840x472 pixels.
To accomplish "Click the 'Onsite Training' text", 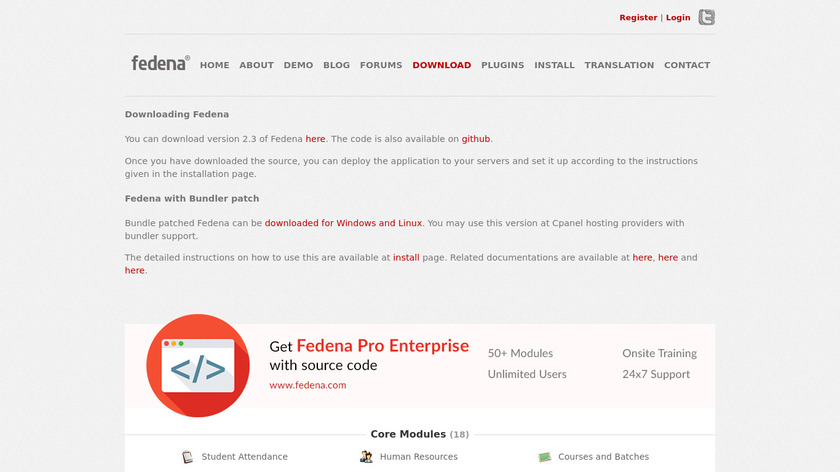I will click(659, 354).
